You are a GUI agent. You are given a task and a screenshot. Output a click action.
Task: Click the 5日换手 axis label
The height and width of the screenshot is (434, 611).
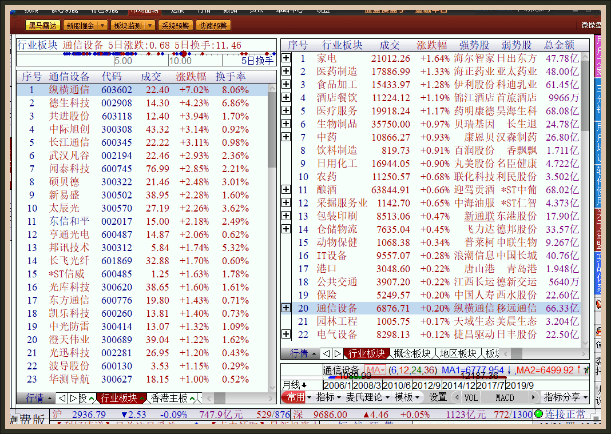tap(257, 61)
